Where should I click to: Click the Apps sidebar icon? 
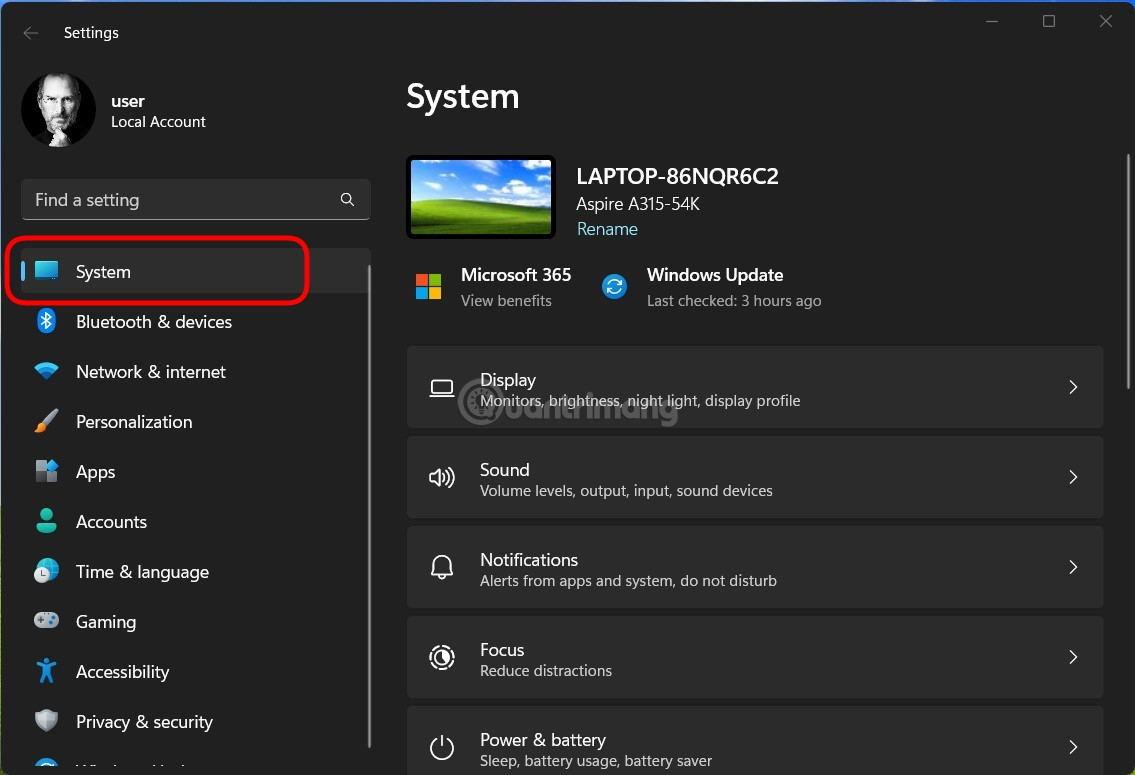coord(46,471)
